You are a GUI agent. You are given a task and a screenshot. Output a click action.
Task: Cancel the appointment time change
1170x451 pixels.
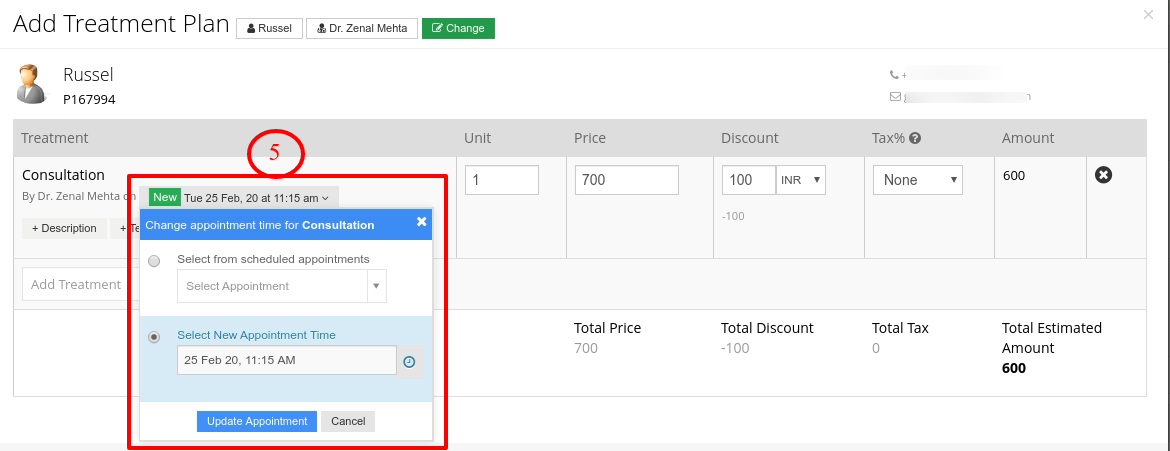tap(348, 421)
